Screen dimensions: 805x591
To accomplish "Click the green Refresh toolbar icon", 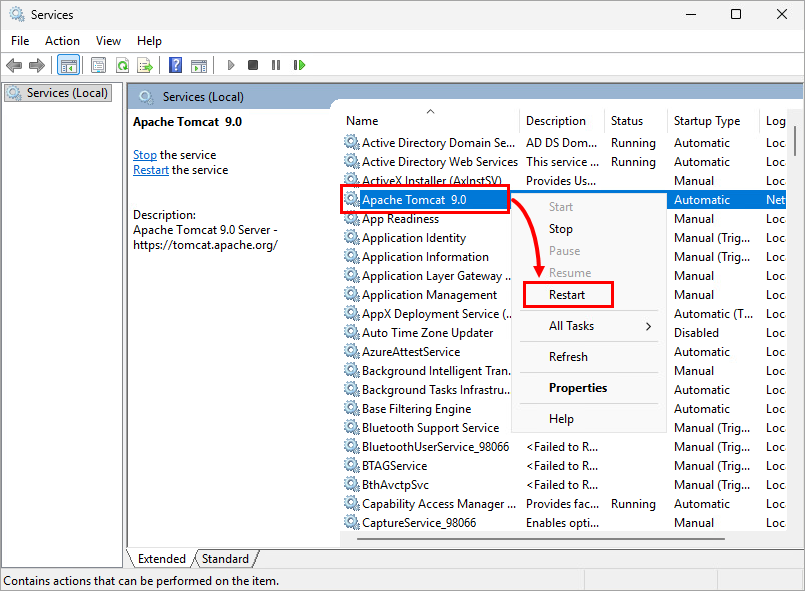I will point(121,66).
